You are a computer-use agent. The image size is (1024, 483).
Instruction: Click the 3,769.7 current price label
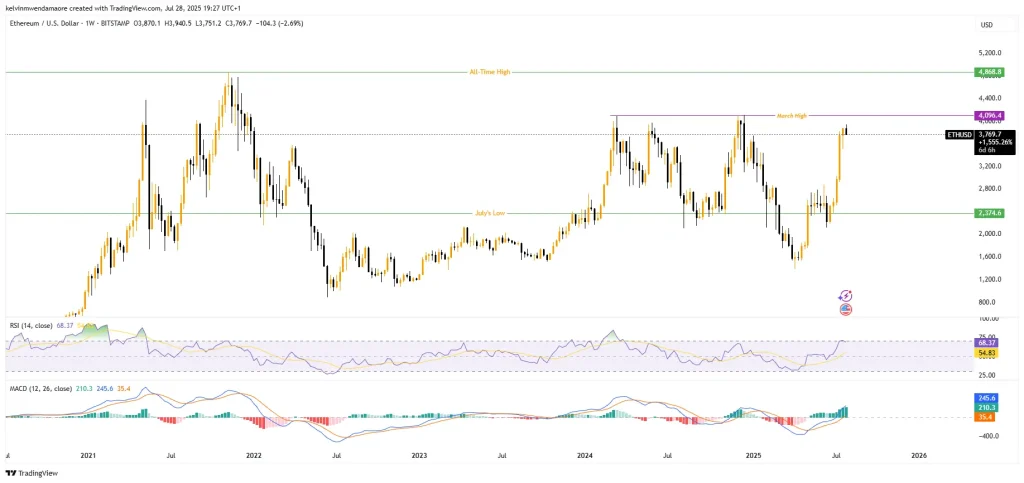992,134
